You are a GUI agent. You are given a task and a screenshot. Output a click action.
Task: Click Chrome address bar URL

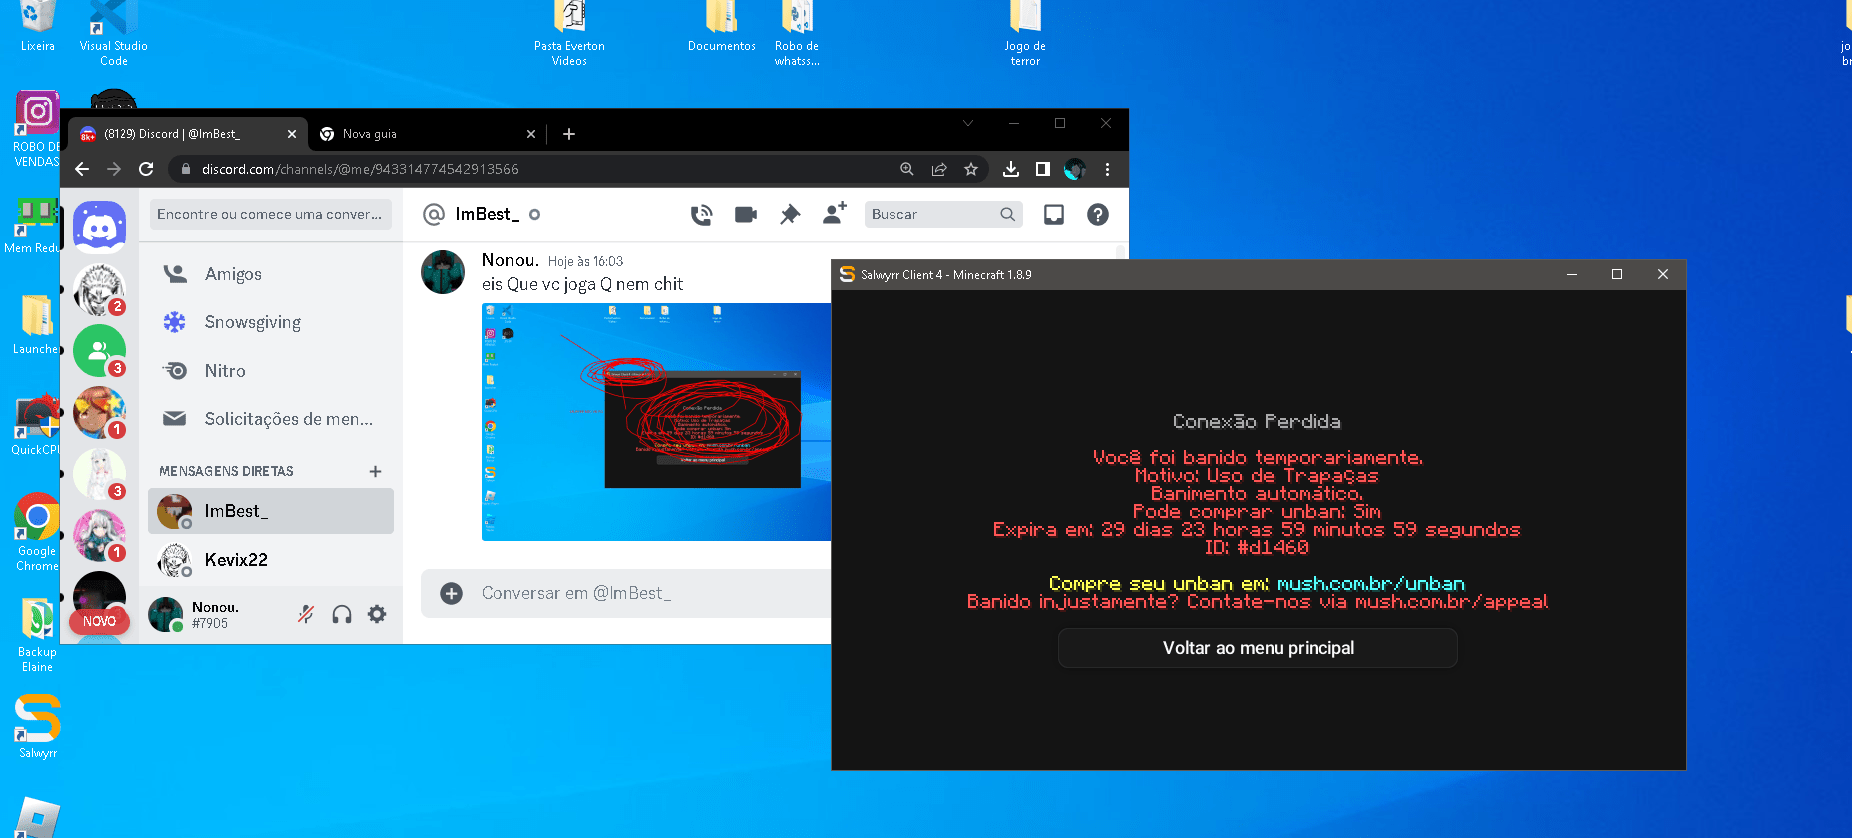click(x=360, y=169)
